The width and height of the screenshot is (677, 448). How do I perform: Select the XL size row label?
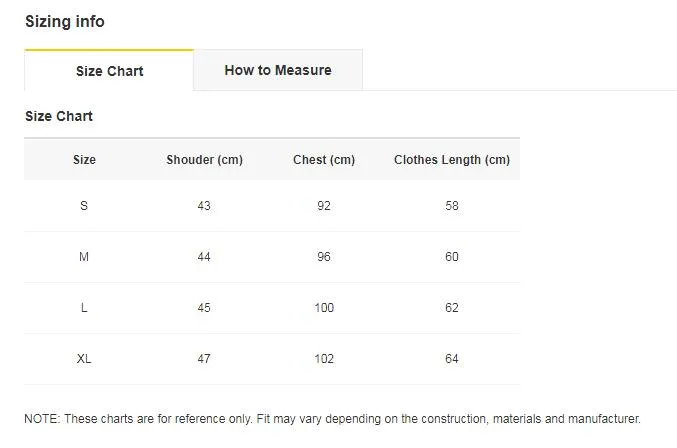(84, 359)
